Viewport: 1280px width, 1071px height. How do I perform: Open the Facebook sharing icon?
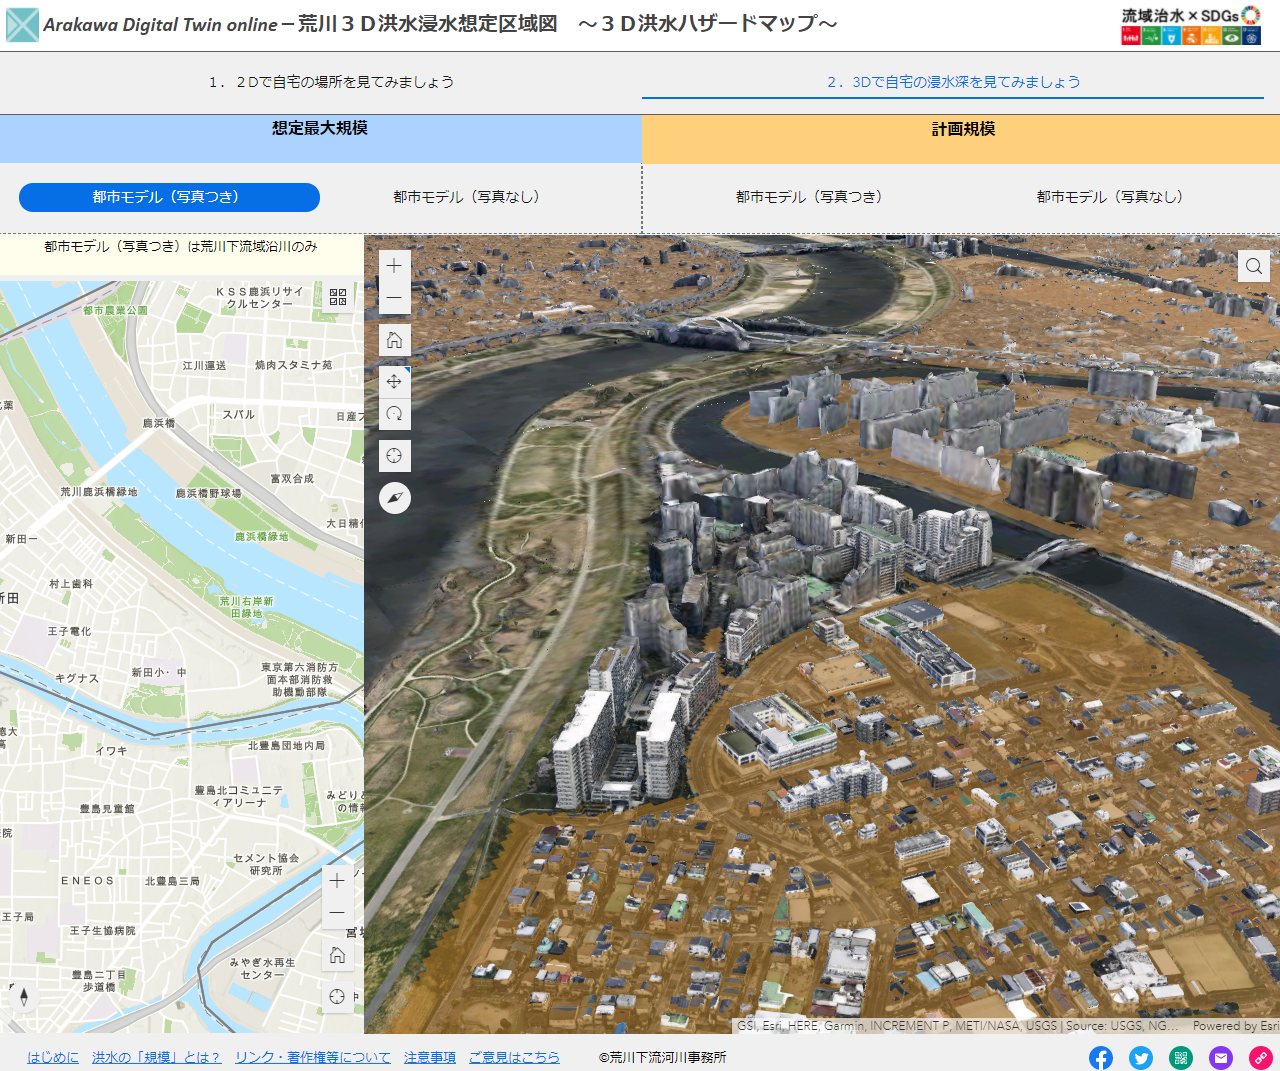tap(1101, 1058)
